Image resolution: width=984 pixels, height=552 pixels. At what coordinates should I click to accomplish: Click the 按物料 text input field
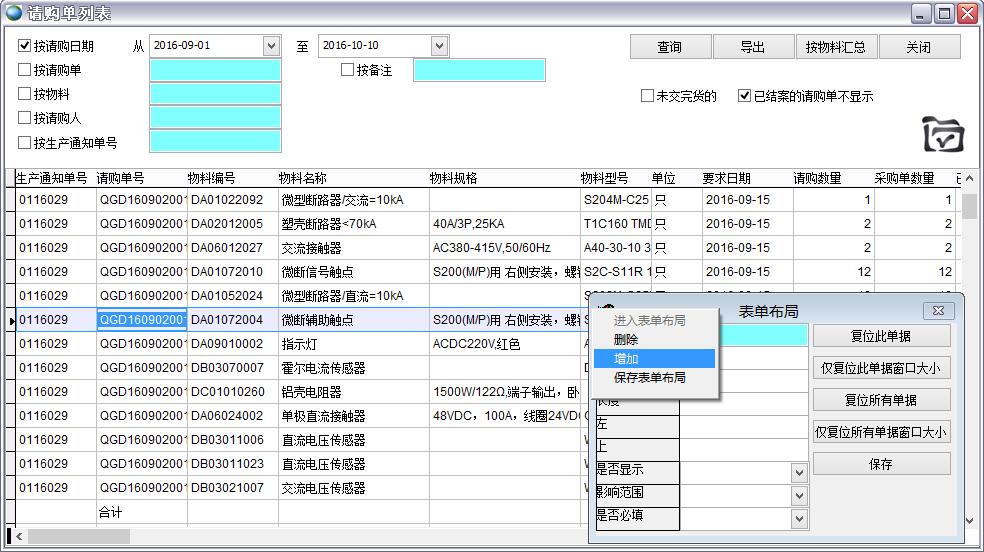click(215, 94)
